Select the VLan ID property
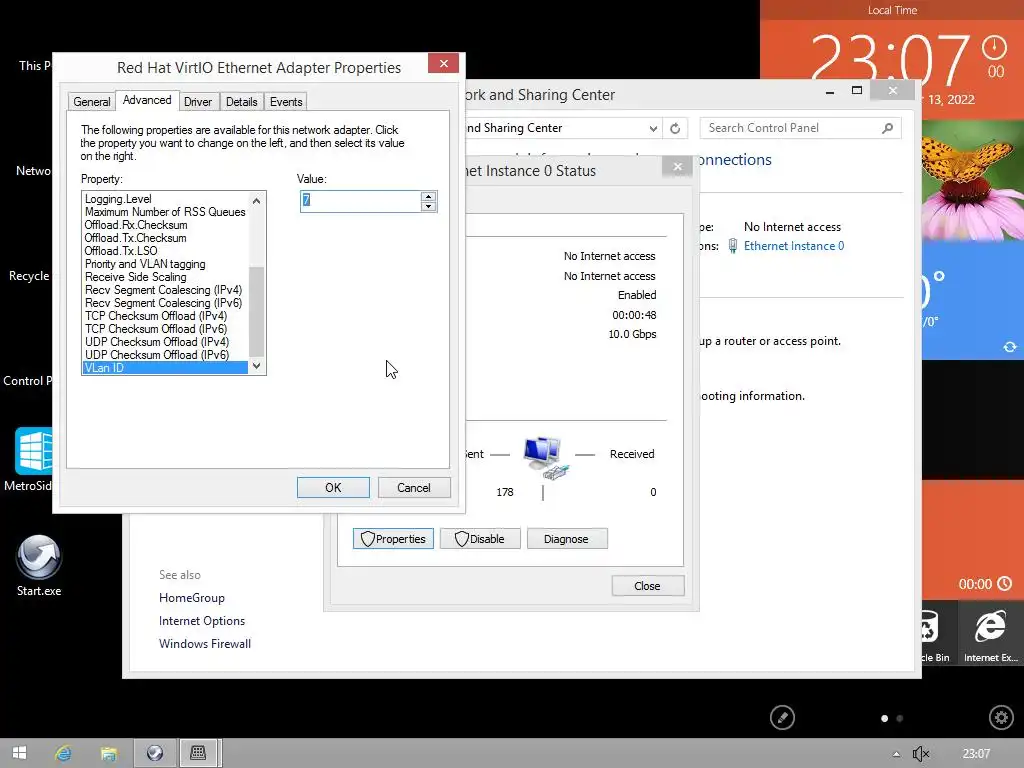 click(x=165, y=368)
